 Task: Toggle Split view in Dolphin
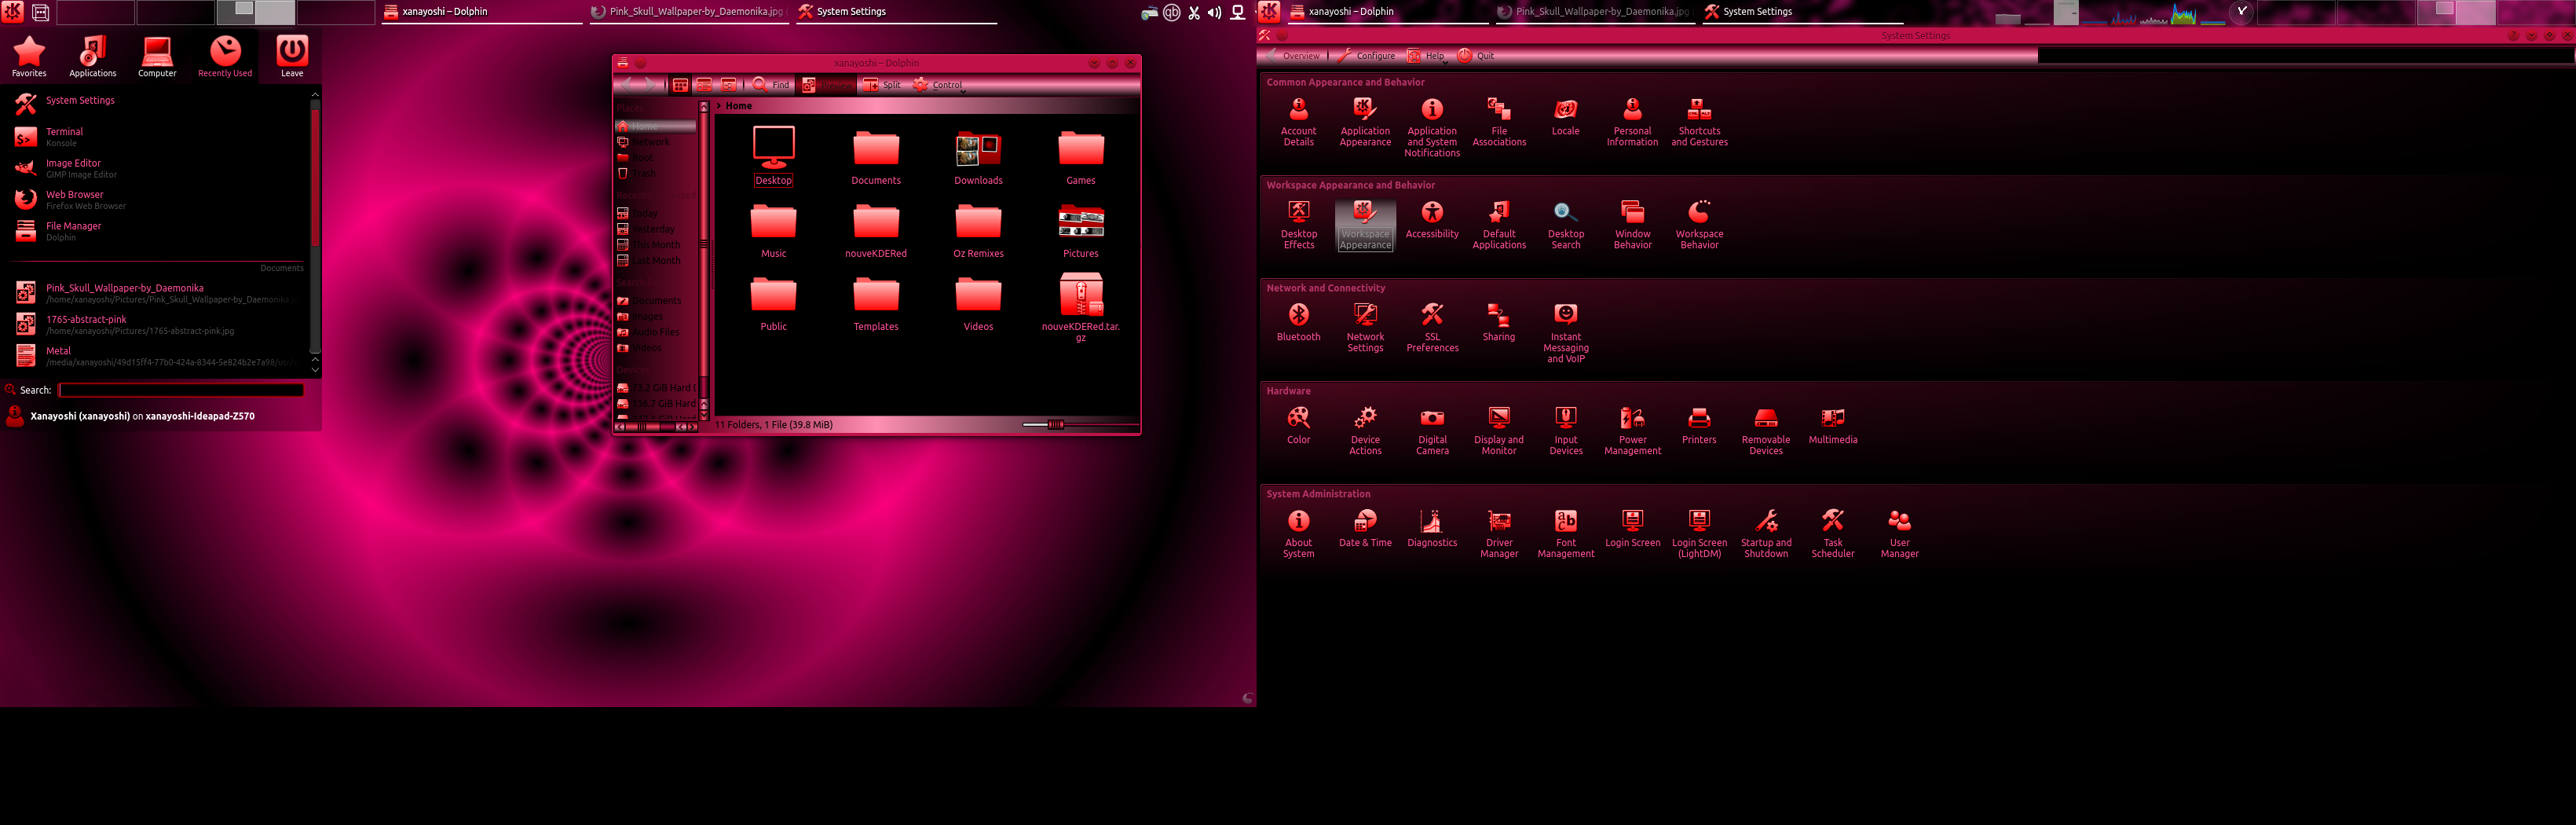click(882, 85)
